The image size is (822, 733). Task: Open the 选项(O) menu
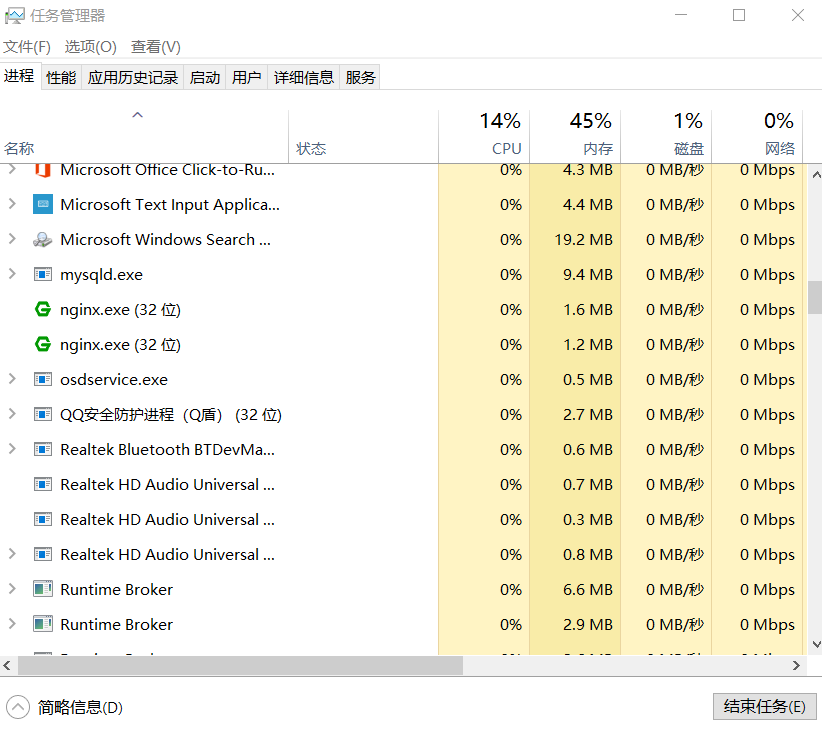click(x=90, y=47)
